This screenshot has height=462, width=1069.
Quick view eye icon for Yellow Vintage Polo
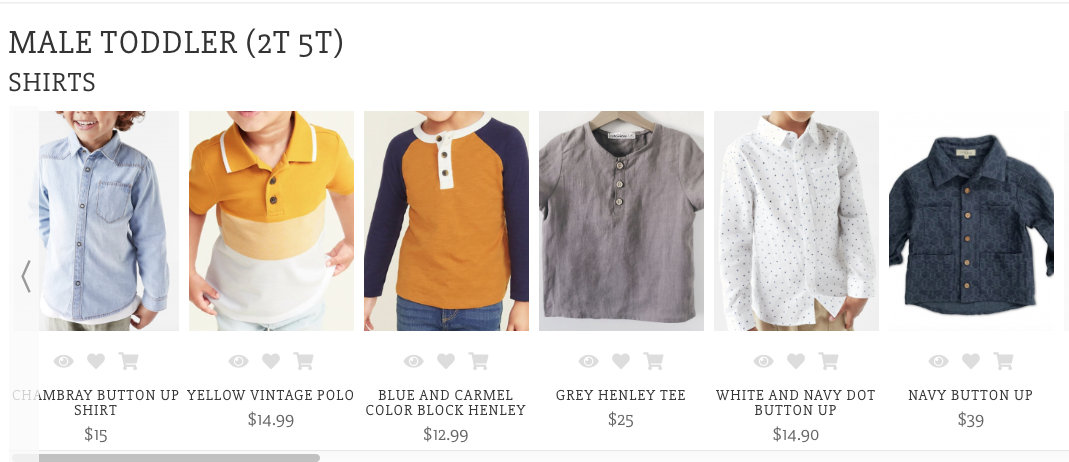click(x=239, y=361)
